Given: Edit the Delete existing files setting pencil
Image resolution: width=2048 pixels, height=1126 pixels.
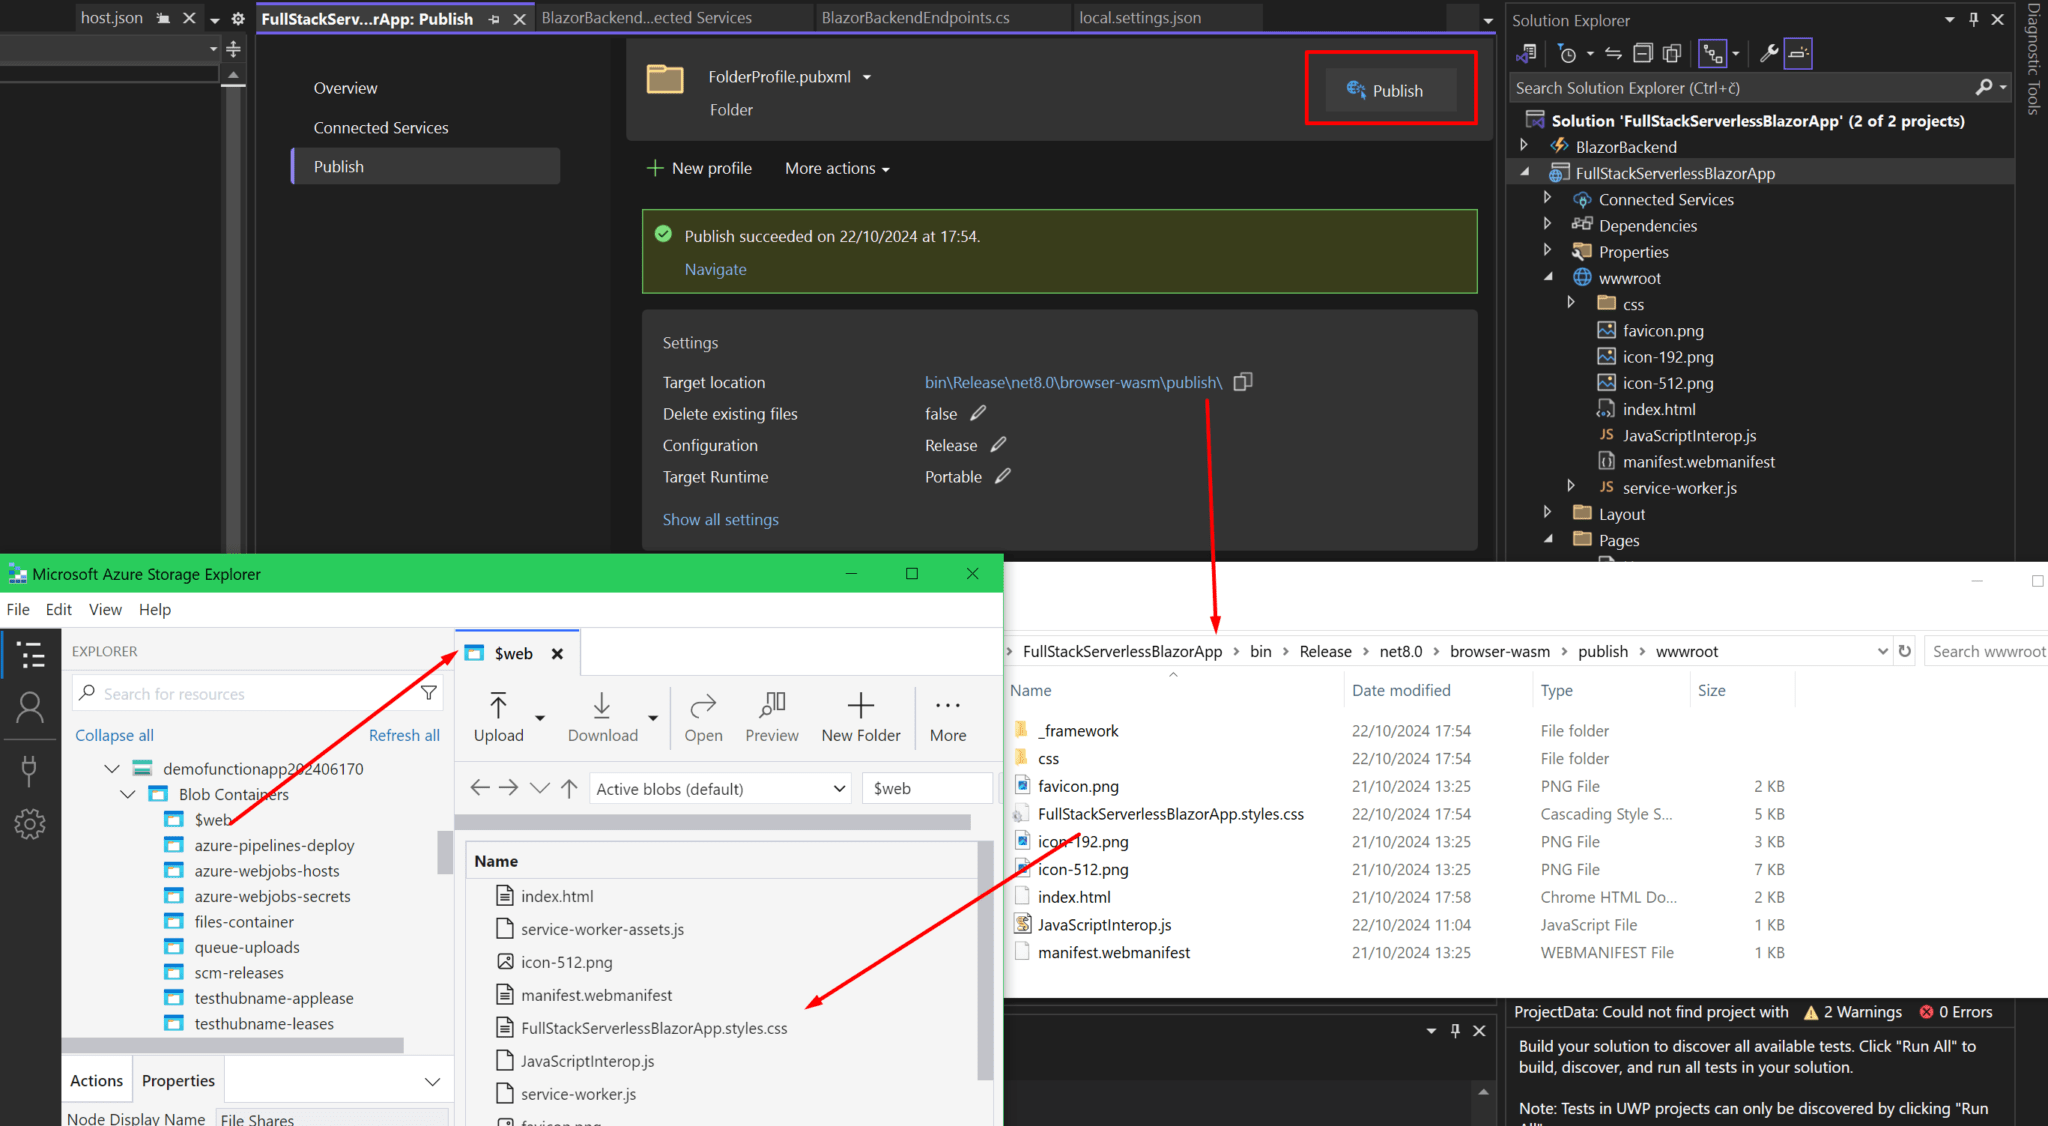Looking at the screenshot, I should pos(978,412).
